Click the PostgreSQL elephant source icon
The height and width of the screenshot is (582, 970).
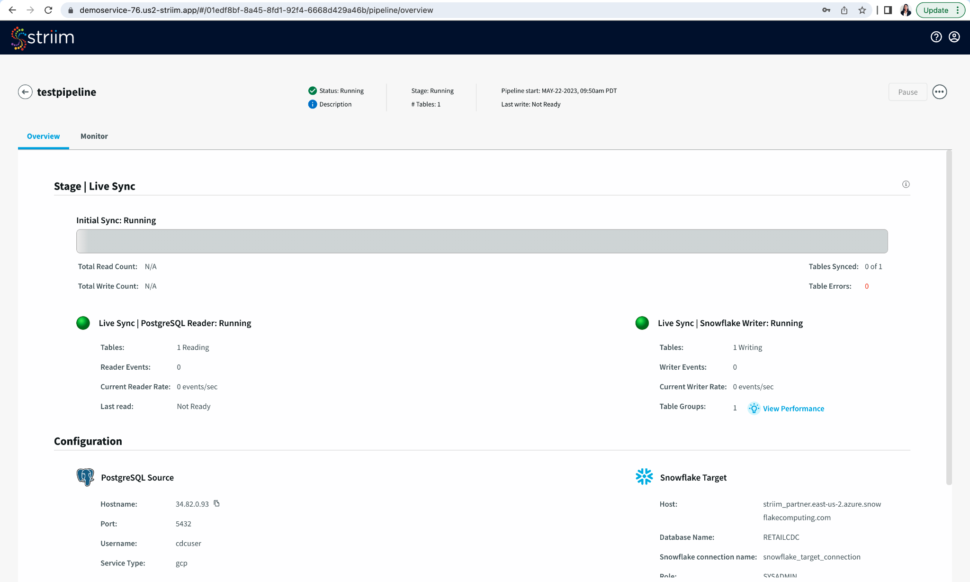click(x=85, y=477)
